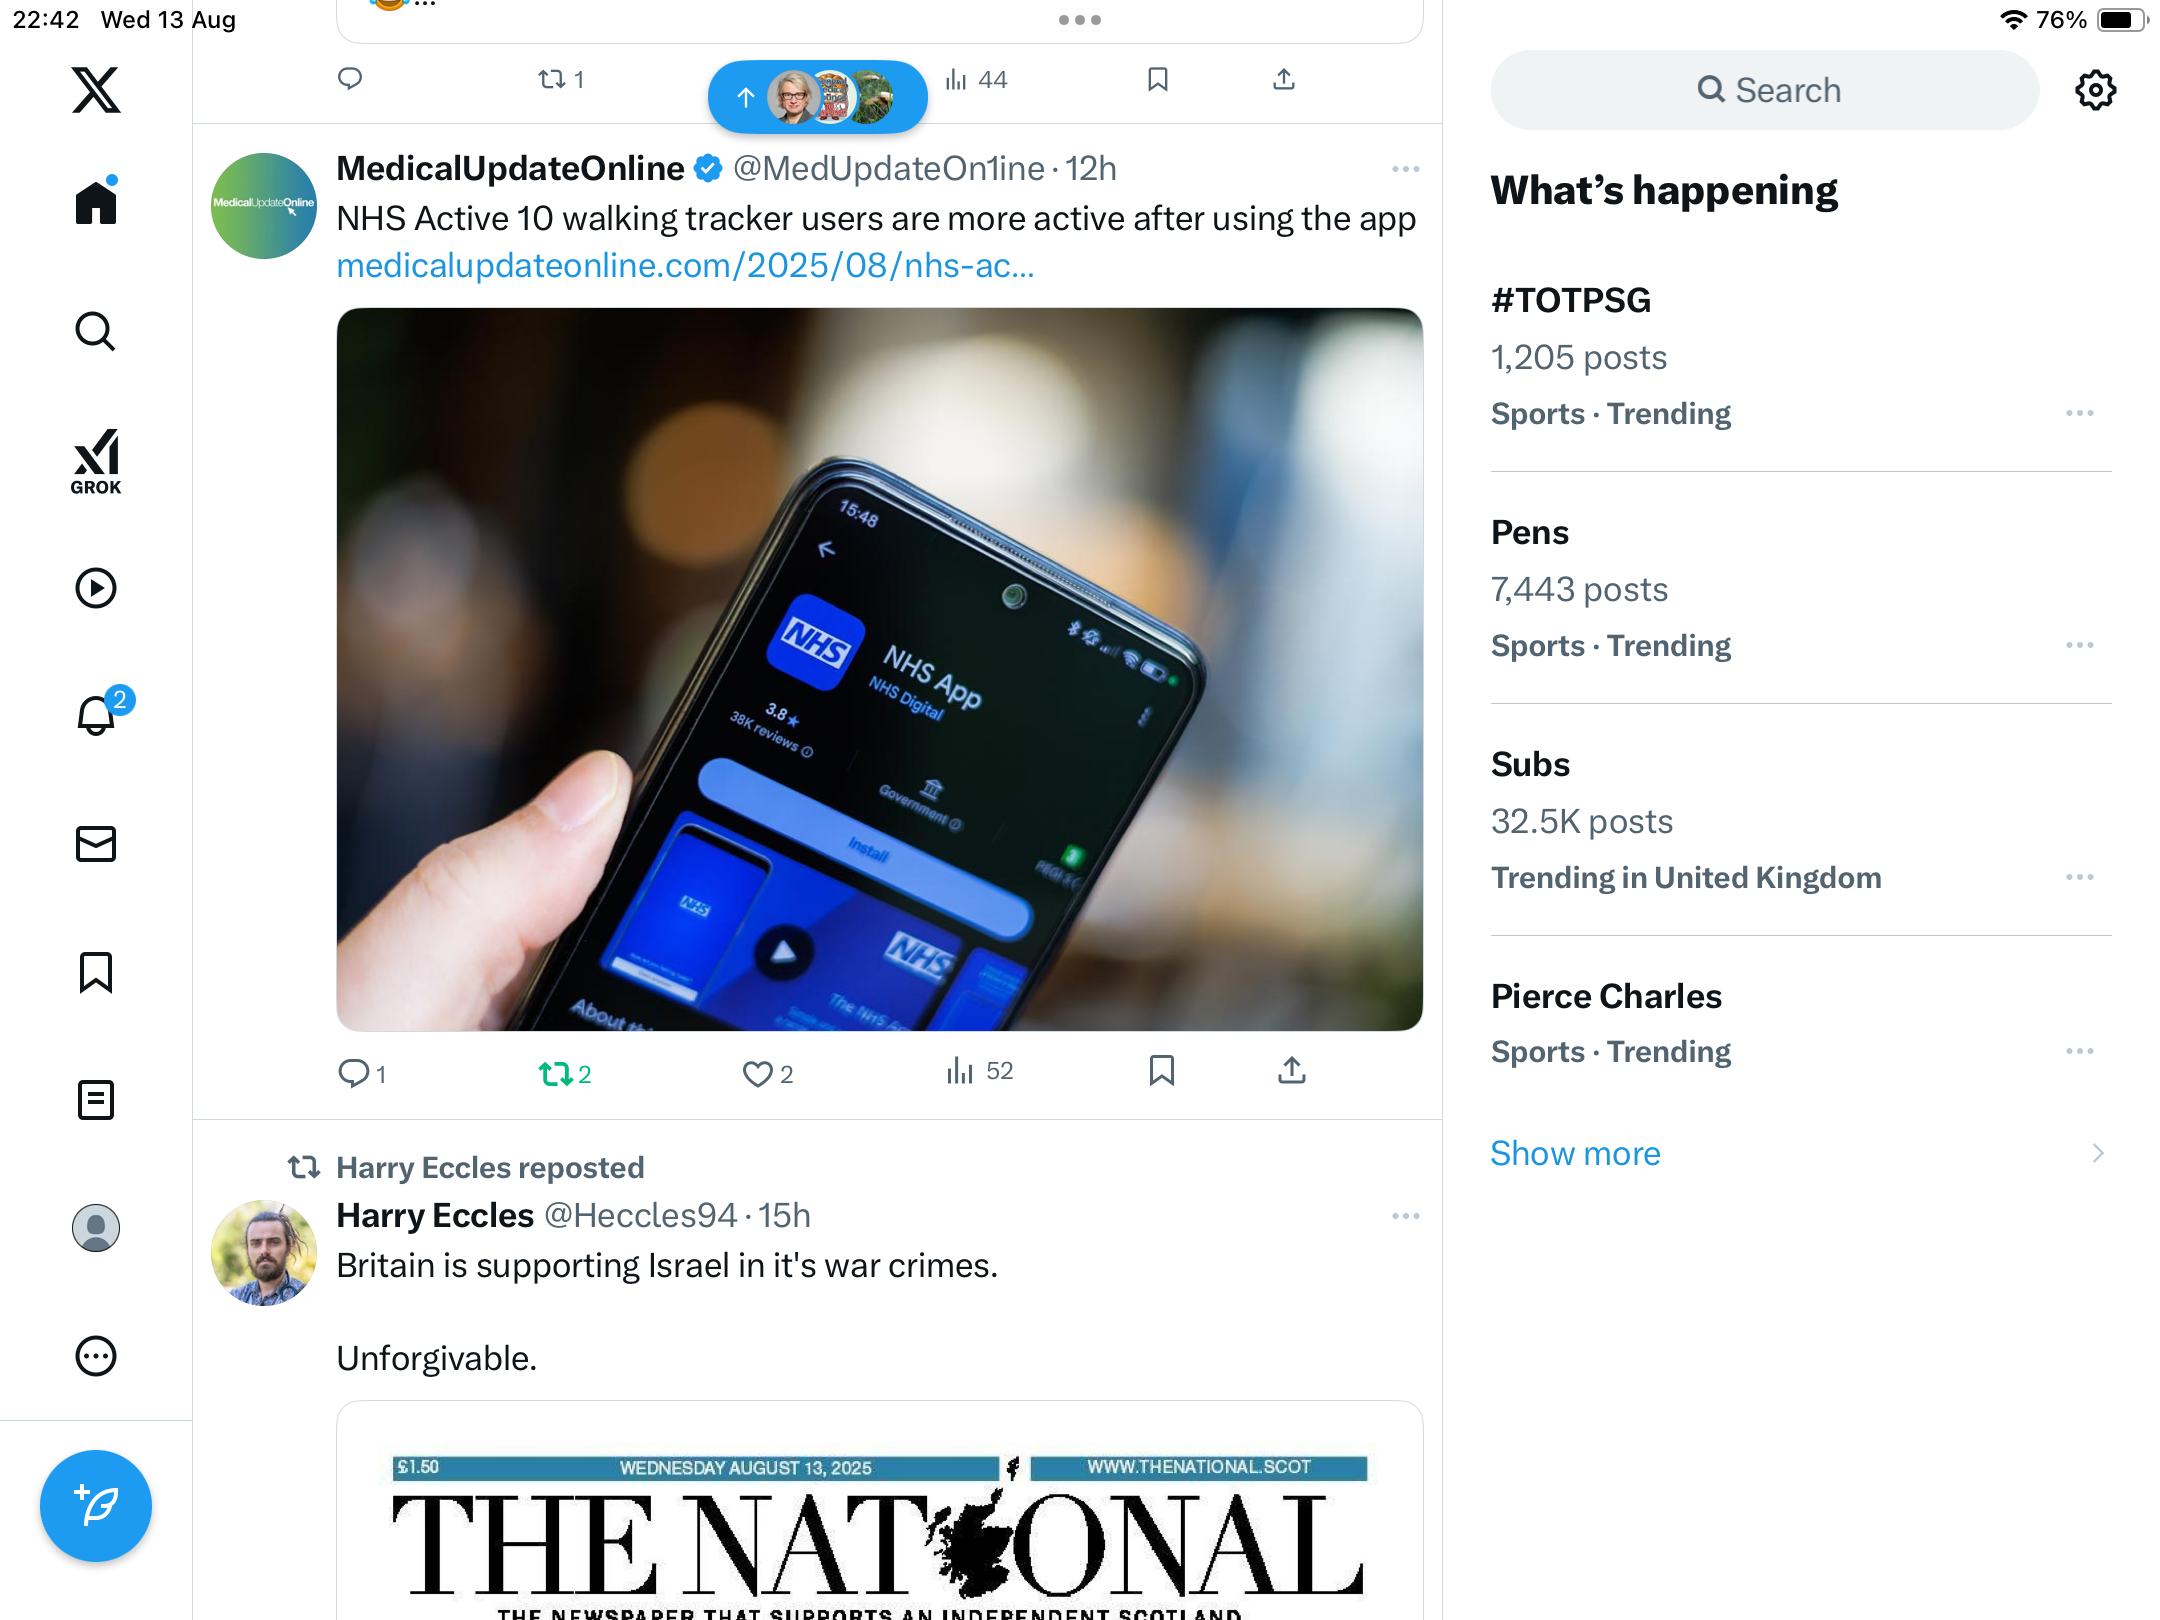Open more options on Harry Eccles post

1405,1216
